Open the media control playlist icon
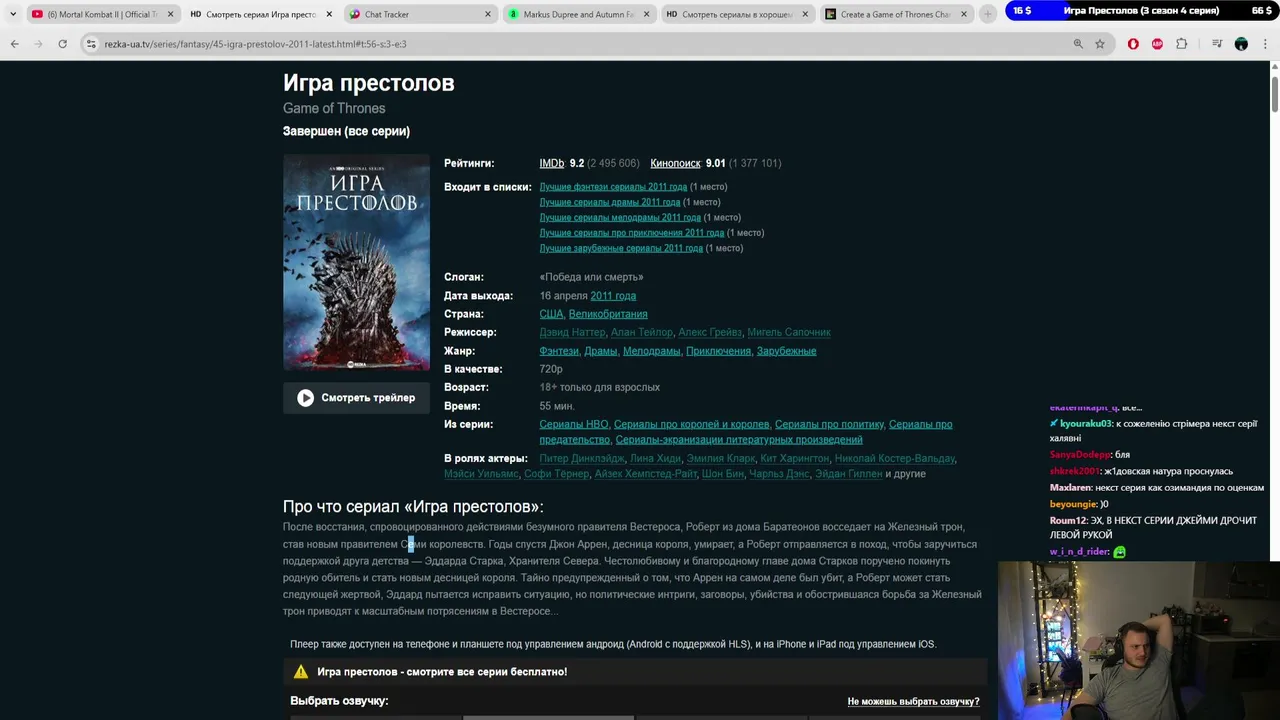The width and height of the screenshot is (1280, 720). tap(1217, 44)
